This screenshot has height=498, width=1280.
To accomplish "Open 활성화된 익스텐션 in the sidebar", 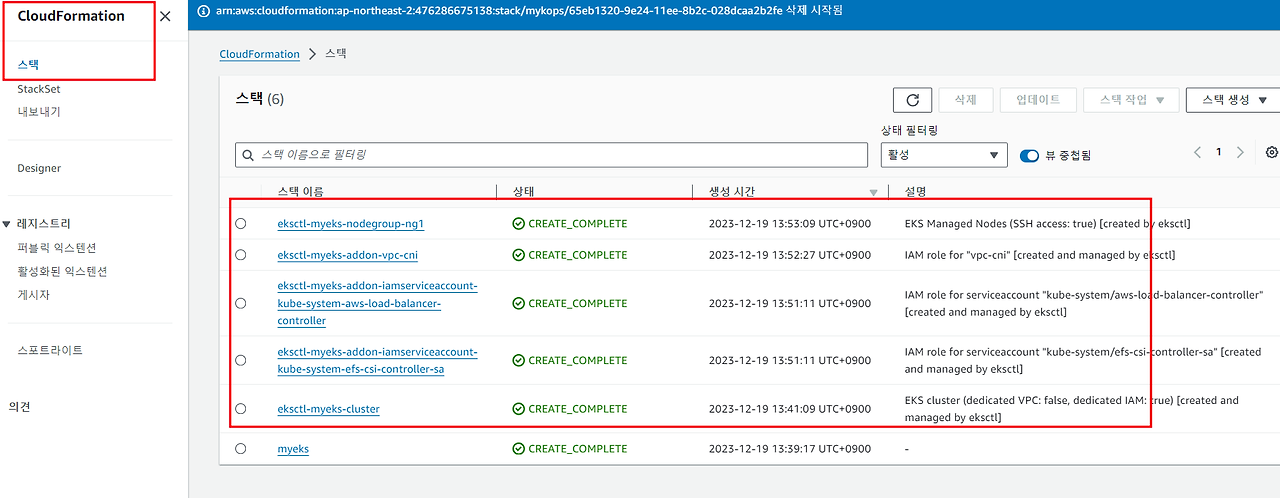I will (x=62, y=271).
